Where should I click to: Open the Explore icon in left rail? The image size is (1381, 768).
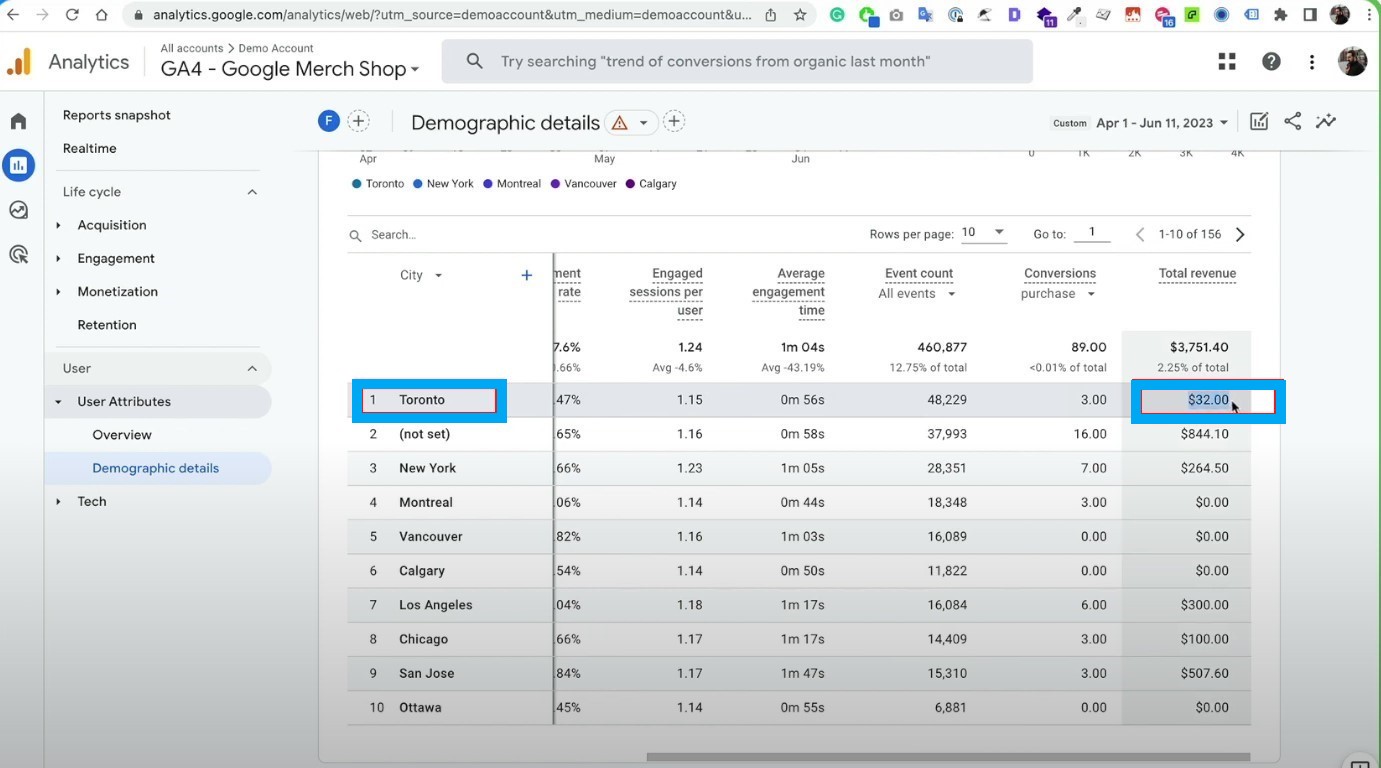18,210
